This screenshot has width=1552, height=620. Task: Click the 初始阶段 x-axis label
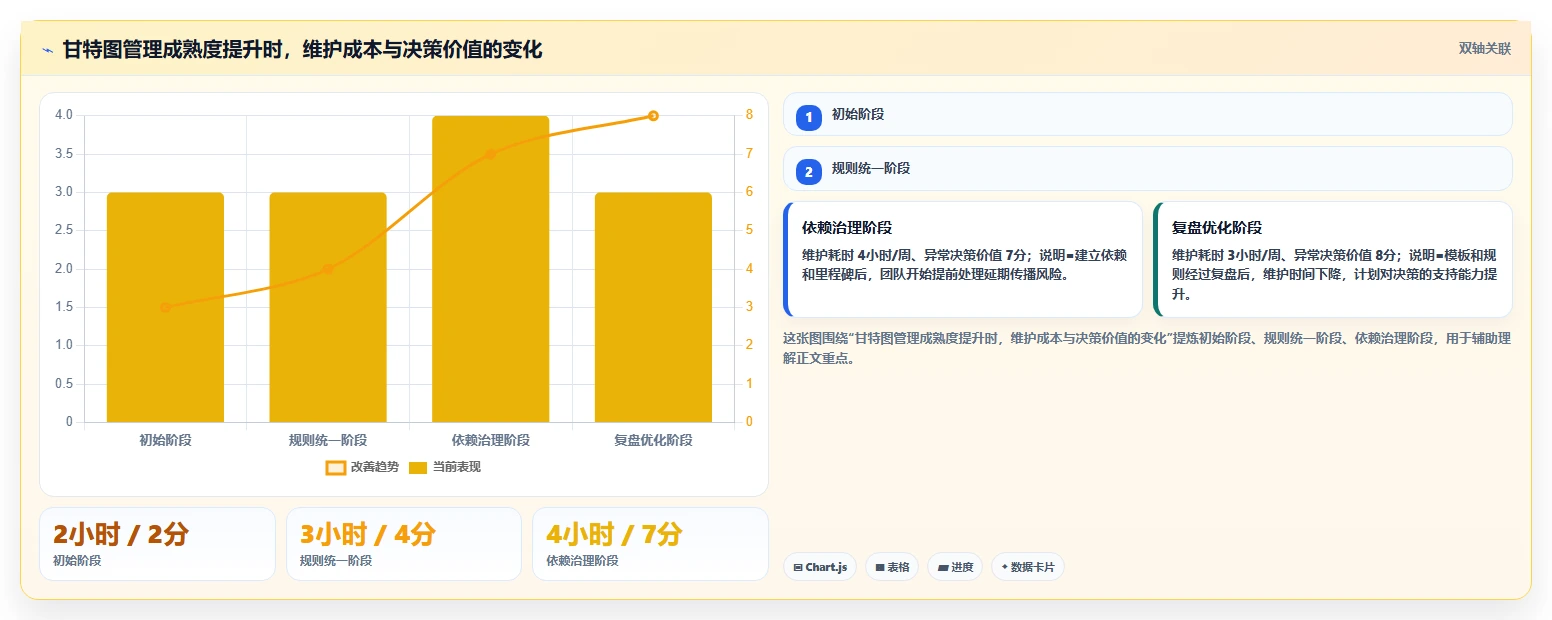point(165,440)
